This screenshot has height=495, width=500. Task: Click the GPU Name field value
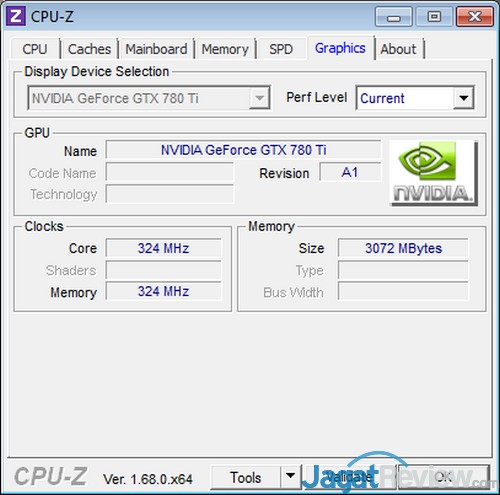(x=243, y=150)
